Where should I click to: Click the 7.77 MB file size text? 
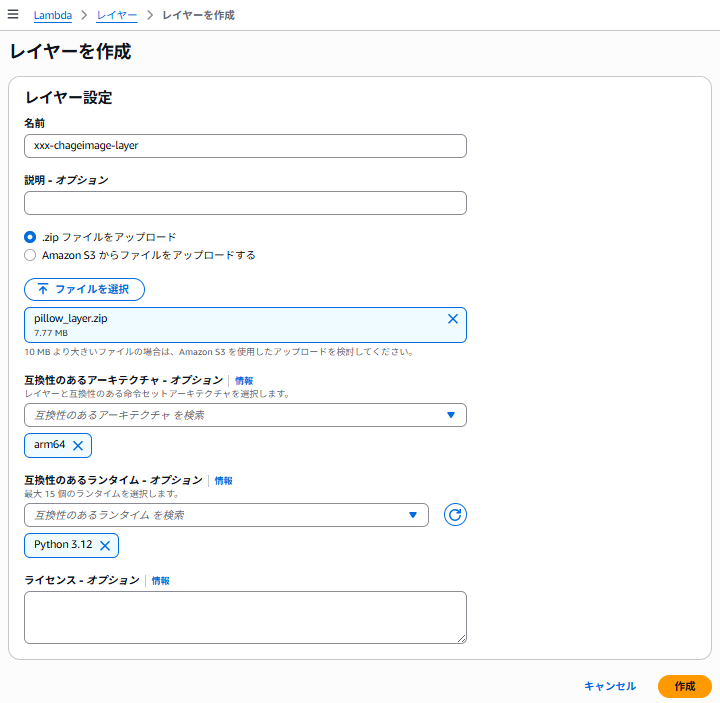[x=51, y=333]
